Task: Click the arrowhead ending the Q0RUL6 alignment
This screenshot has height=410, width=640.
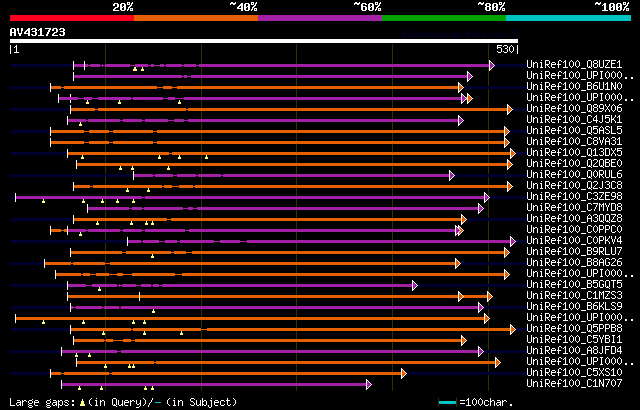Action: point(452,175)
